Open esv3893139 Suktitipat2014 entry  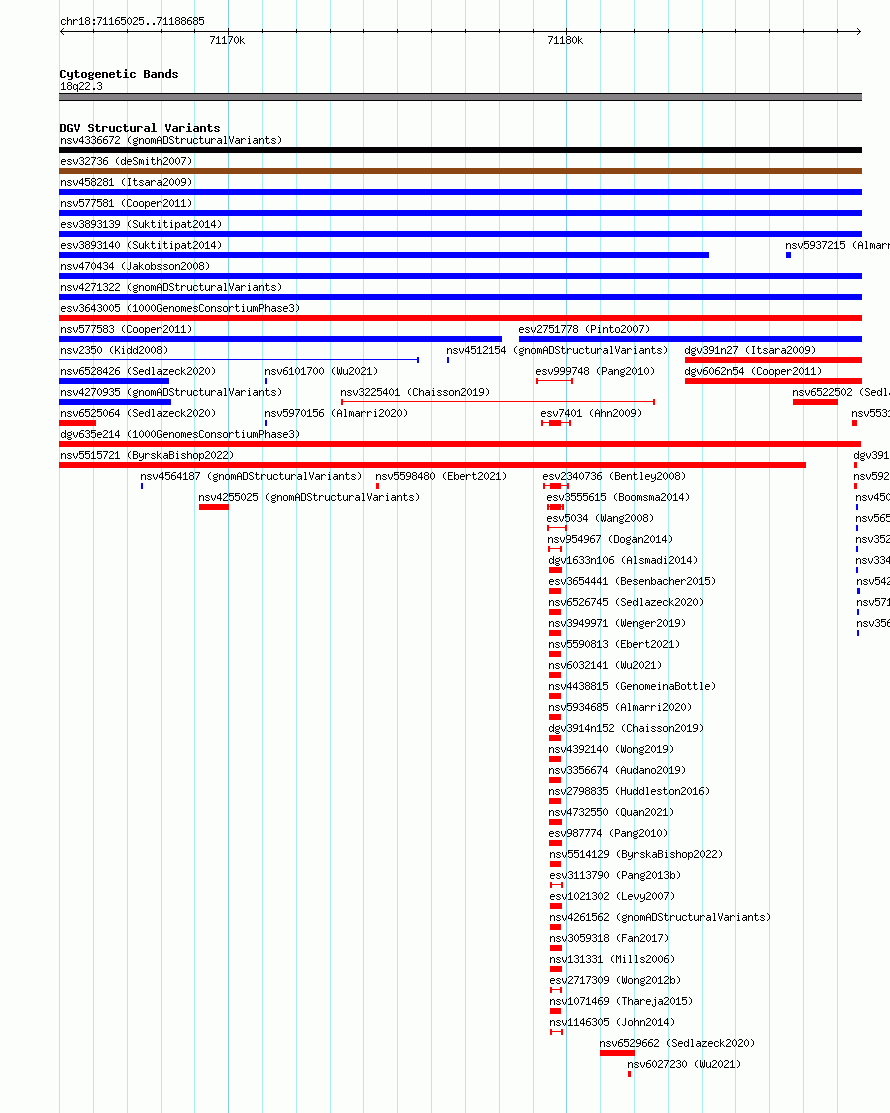(x=141, y=224)
